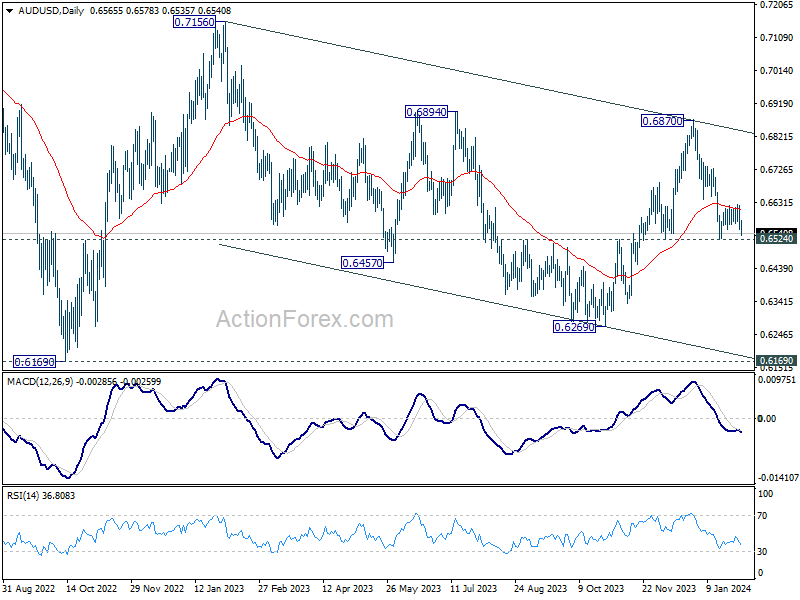The height and width of the screenshot is (600, 800).
Task: Click the 0.70140 price axis value
Action: pyautogui.click(x=776, y=70)
